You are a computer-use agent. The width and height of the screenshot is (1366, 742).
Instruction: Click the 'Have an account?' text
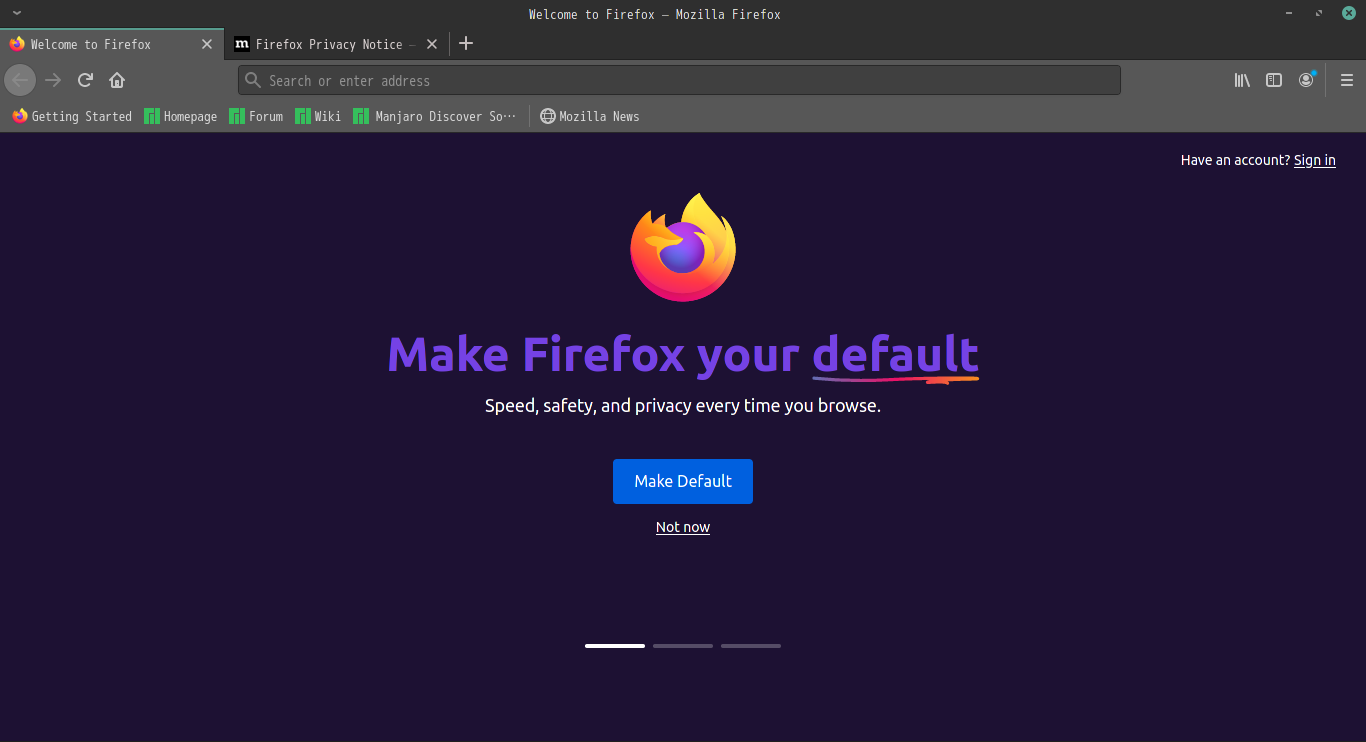point(1235,160)
